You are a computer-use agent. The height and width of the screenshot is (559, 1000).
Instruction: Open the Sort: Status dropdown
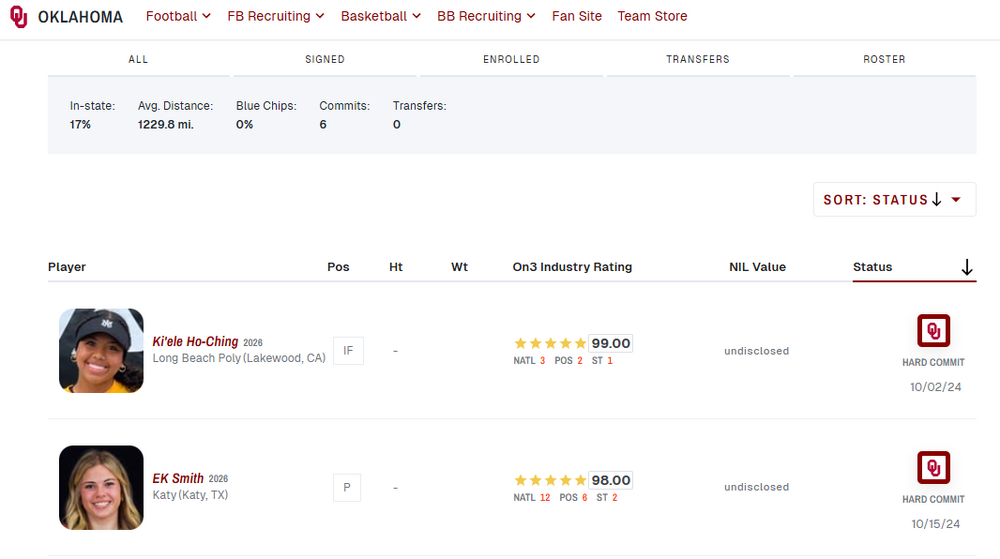[x=894, y=200]
